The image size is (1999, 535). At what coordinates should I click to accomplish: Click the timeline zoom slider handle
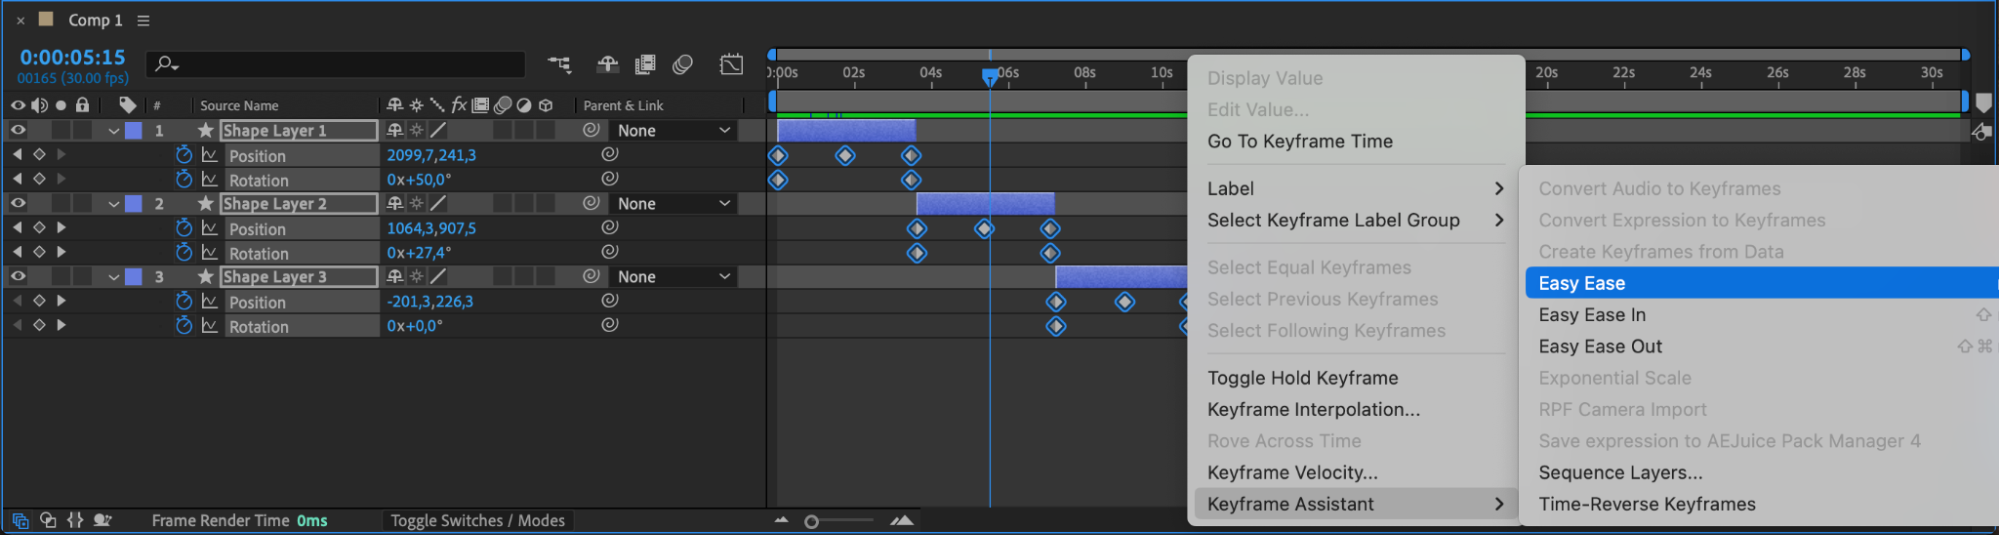811,521
